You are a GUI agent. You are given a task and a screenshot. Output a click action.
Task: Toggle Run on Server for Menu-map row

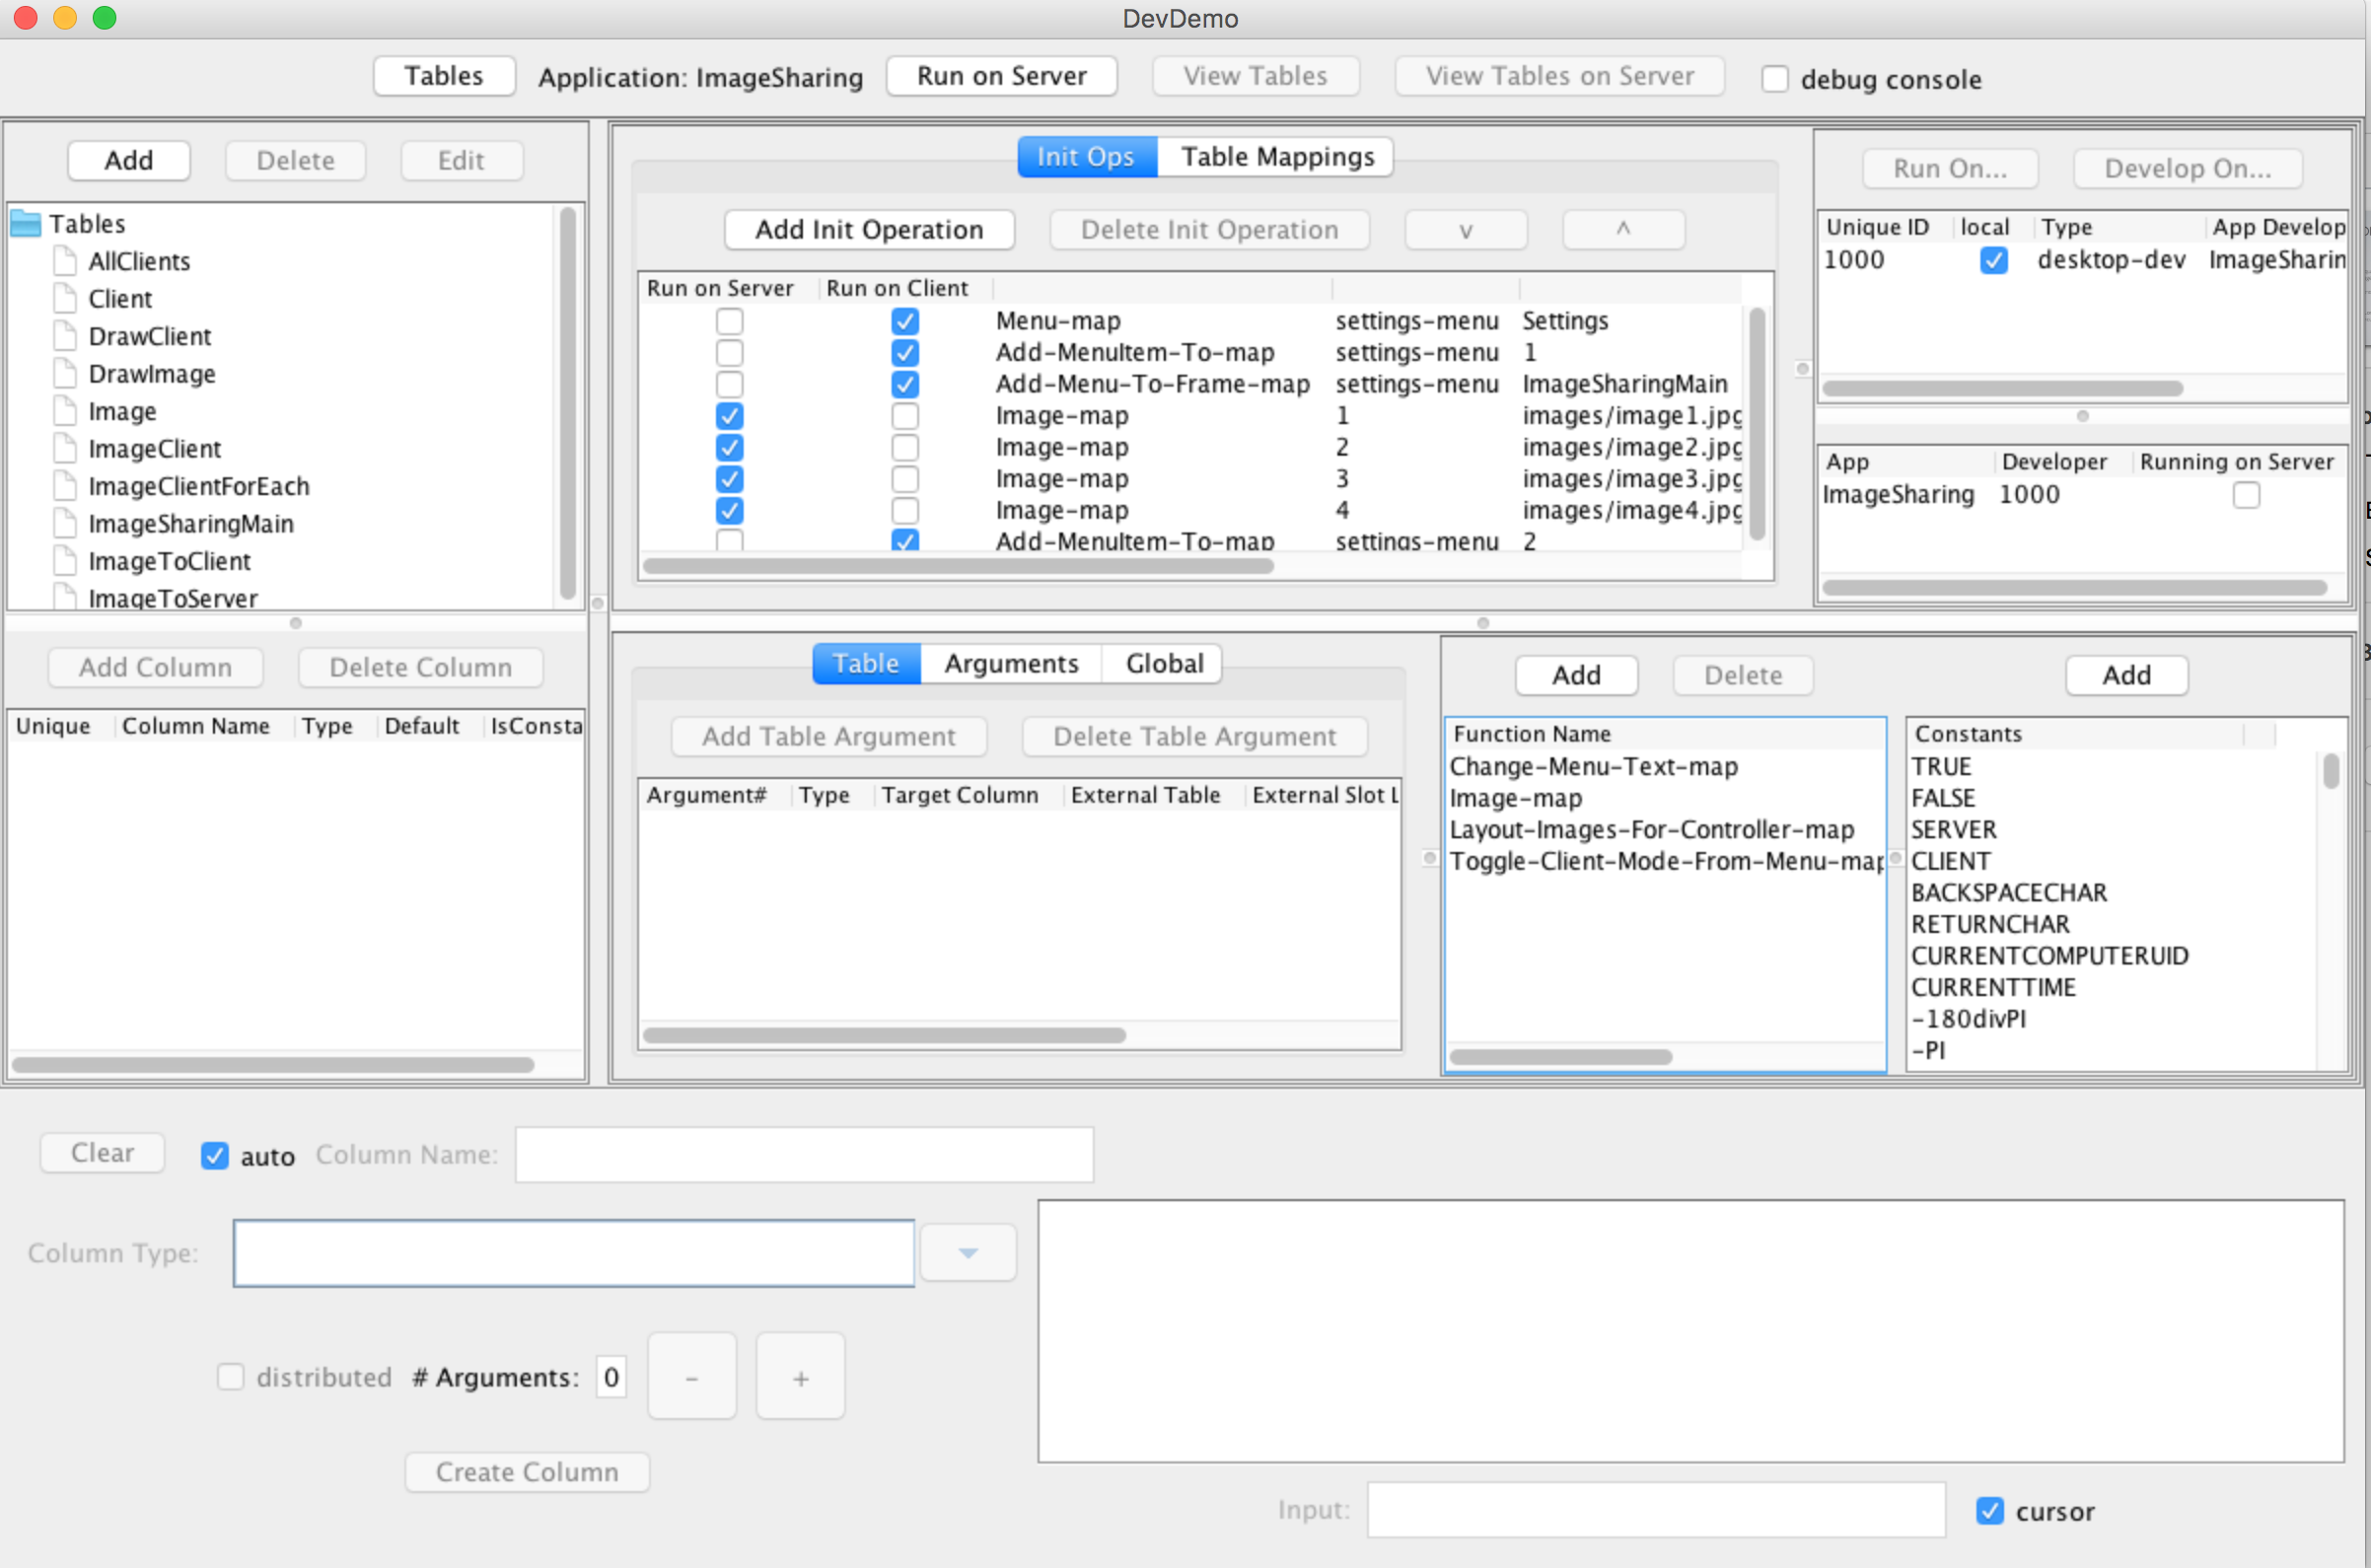click(730, 321)
